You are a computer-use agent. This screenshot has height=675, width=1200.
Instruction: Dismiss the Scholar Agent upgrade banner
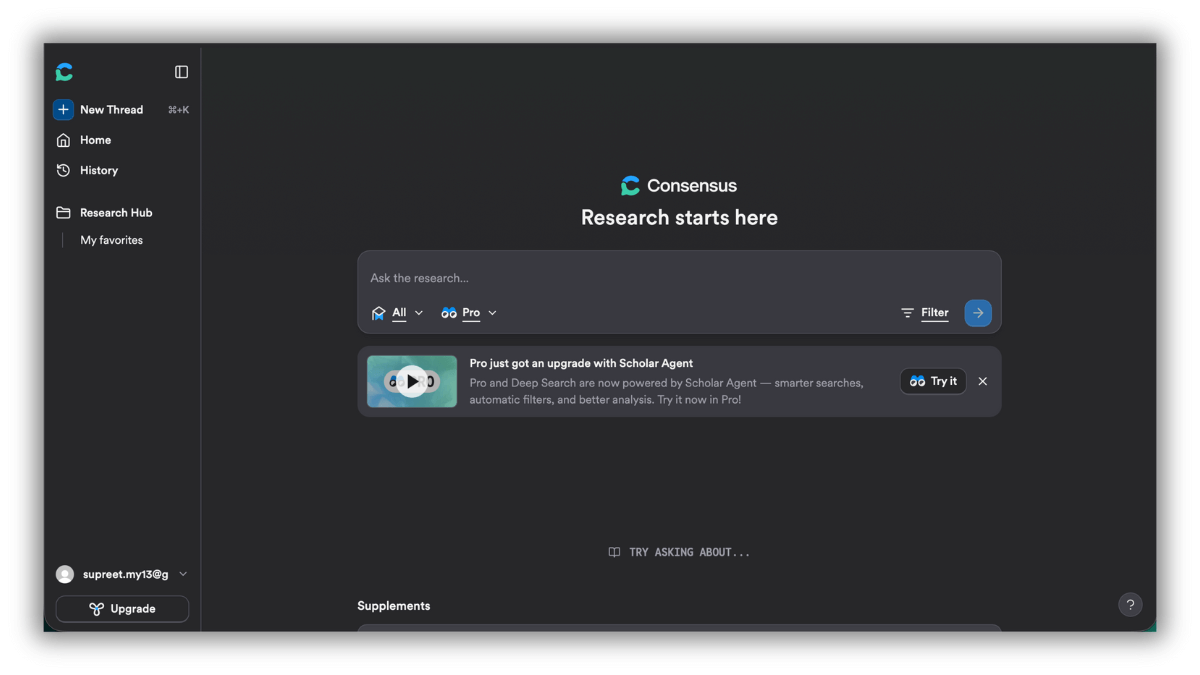pos(983,381)
